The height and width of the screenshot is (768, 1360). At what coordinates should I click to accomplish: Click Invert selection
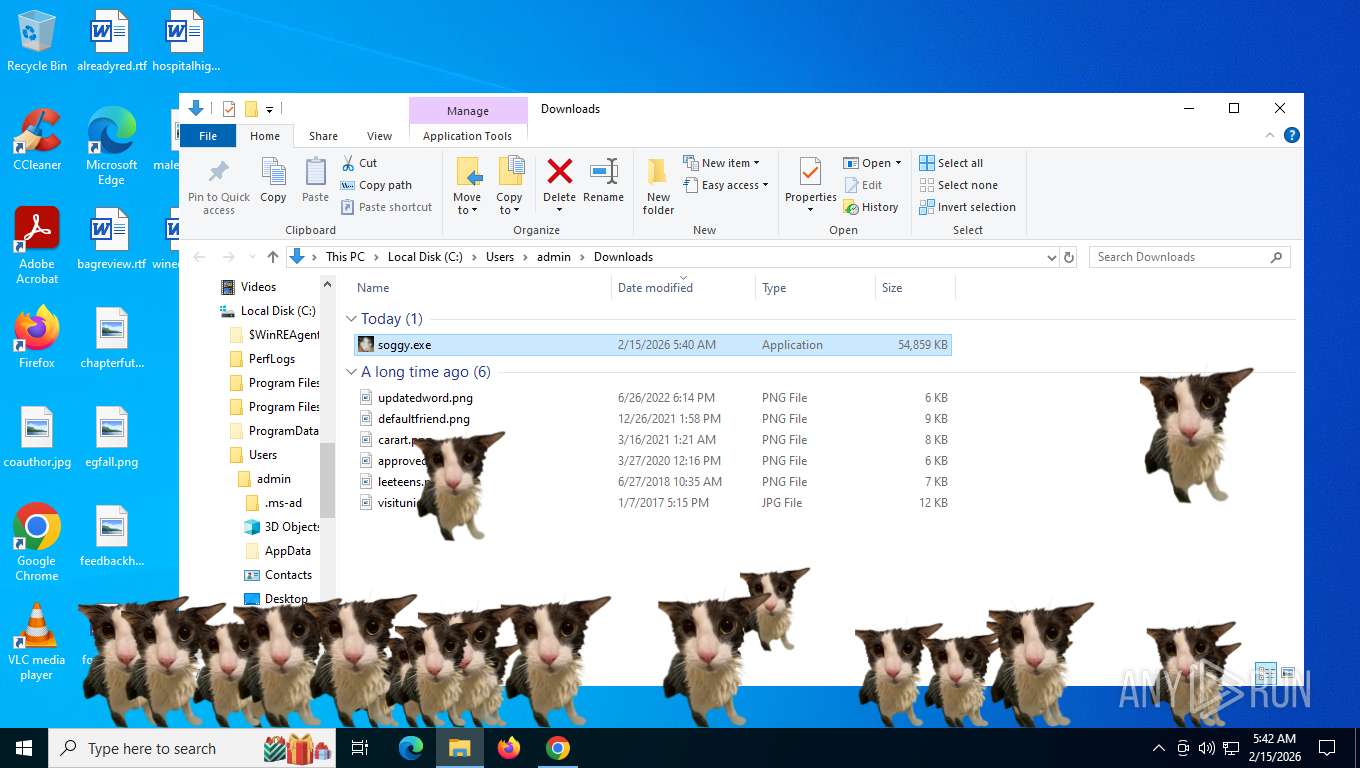[967, 207]
